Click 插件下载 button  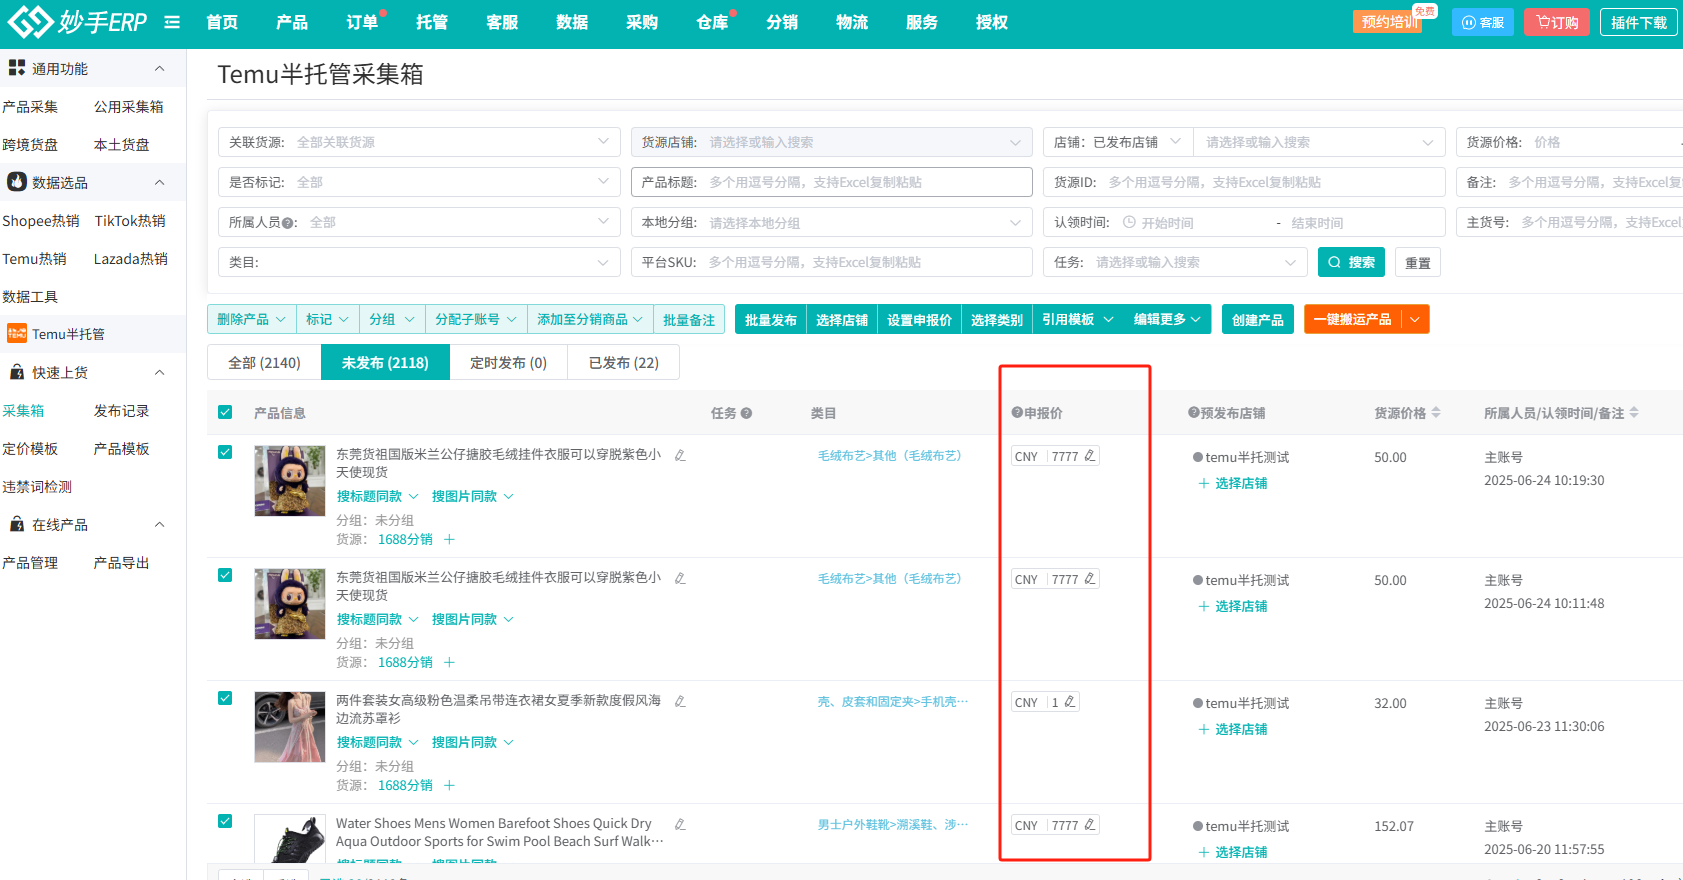tap(1639, 22)
